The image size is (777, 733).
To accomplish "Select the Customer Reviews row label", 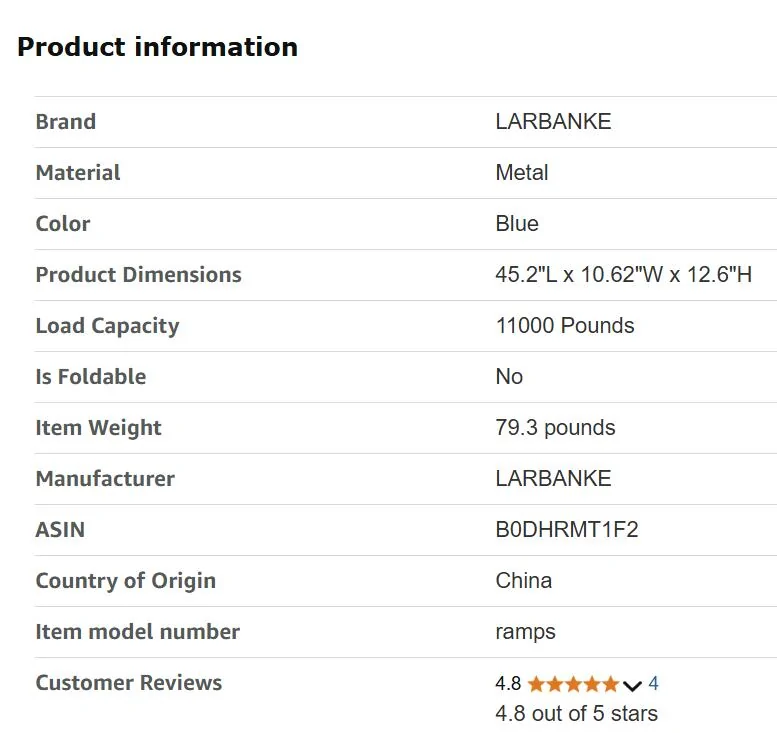I will 129,683.
